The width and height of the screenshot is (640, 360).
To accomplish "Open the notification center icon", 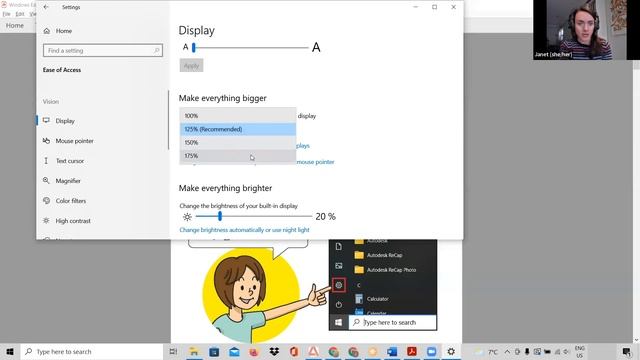I will click(627, 351).
